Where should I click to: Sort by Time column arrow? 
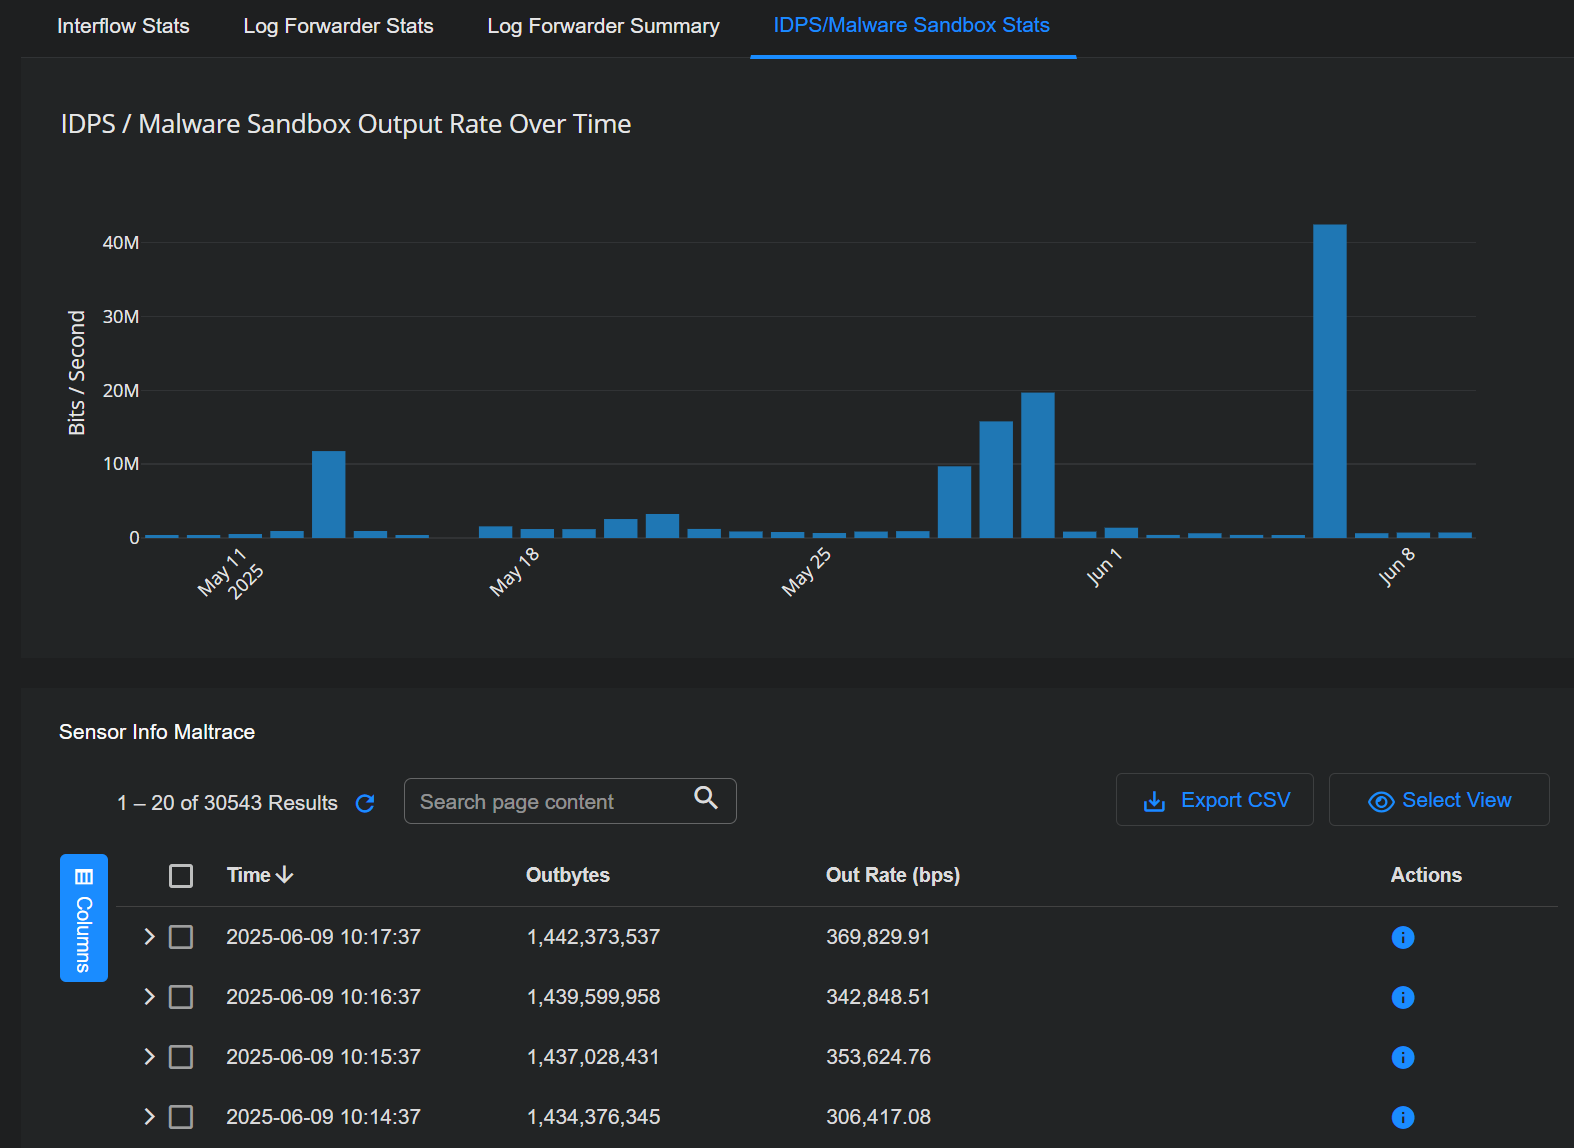tap(285, 875)
